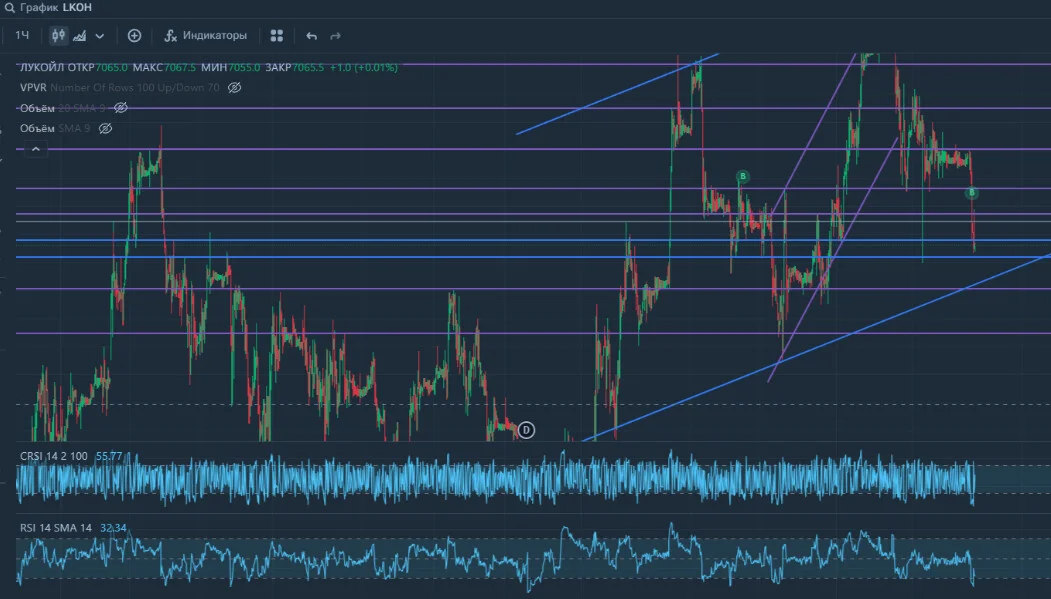The width and height of the screenshot is (1051, 599).
Task: Collapse the indicator legend with the up chevron
Action: pos(36,149)
